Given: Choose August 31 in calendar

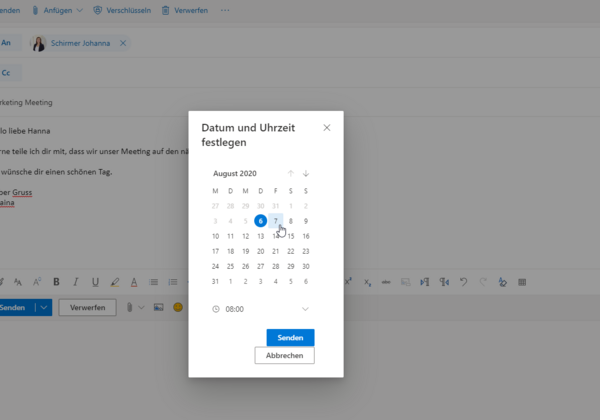Looking at the screenshot, I should [215, 282].
